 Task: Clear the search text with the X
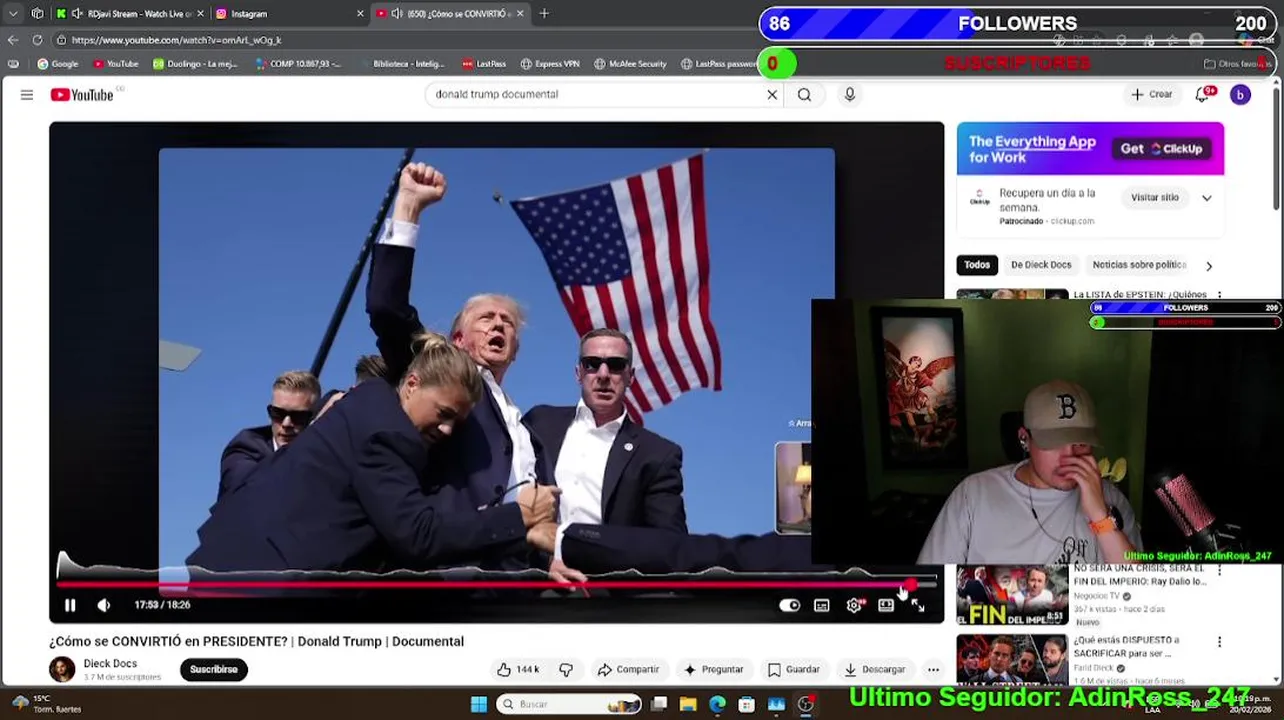click(772, 95)
